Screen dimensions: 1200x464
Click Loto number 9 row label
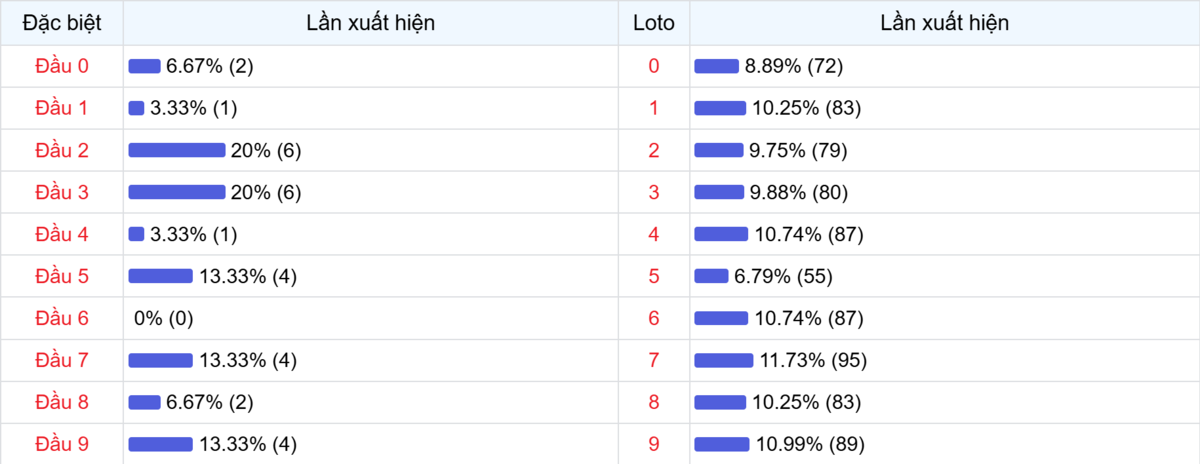(x=654, y=444)
